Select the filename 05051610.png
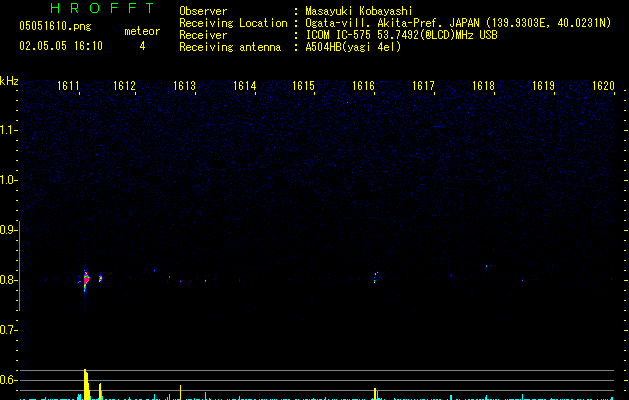The image size is (629, 400). click(x=55, y=27)
